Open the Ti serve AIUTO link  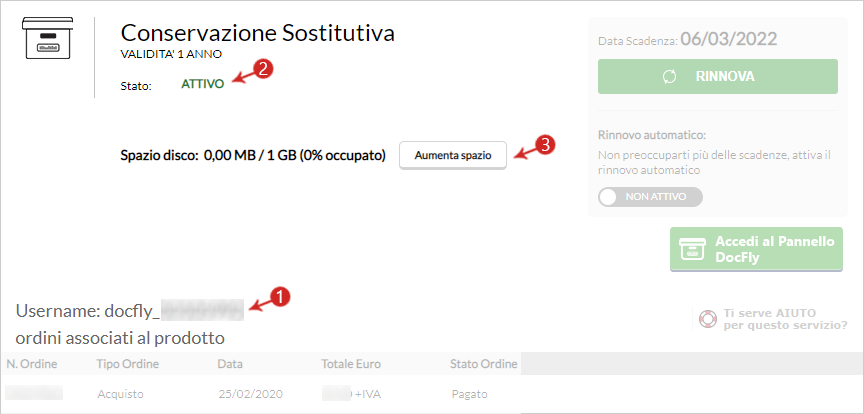tap(785, 319)
